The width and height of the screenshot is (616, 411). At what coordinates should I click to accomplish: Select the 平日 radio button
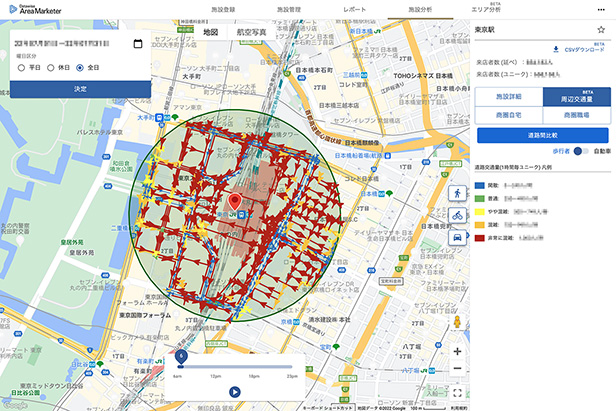point(21,68)
